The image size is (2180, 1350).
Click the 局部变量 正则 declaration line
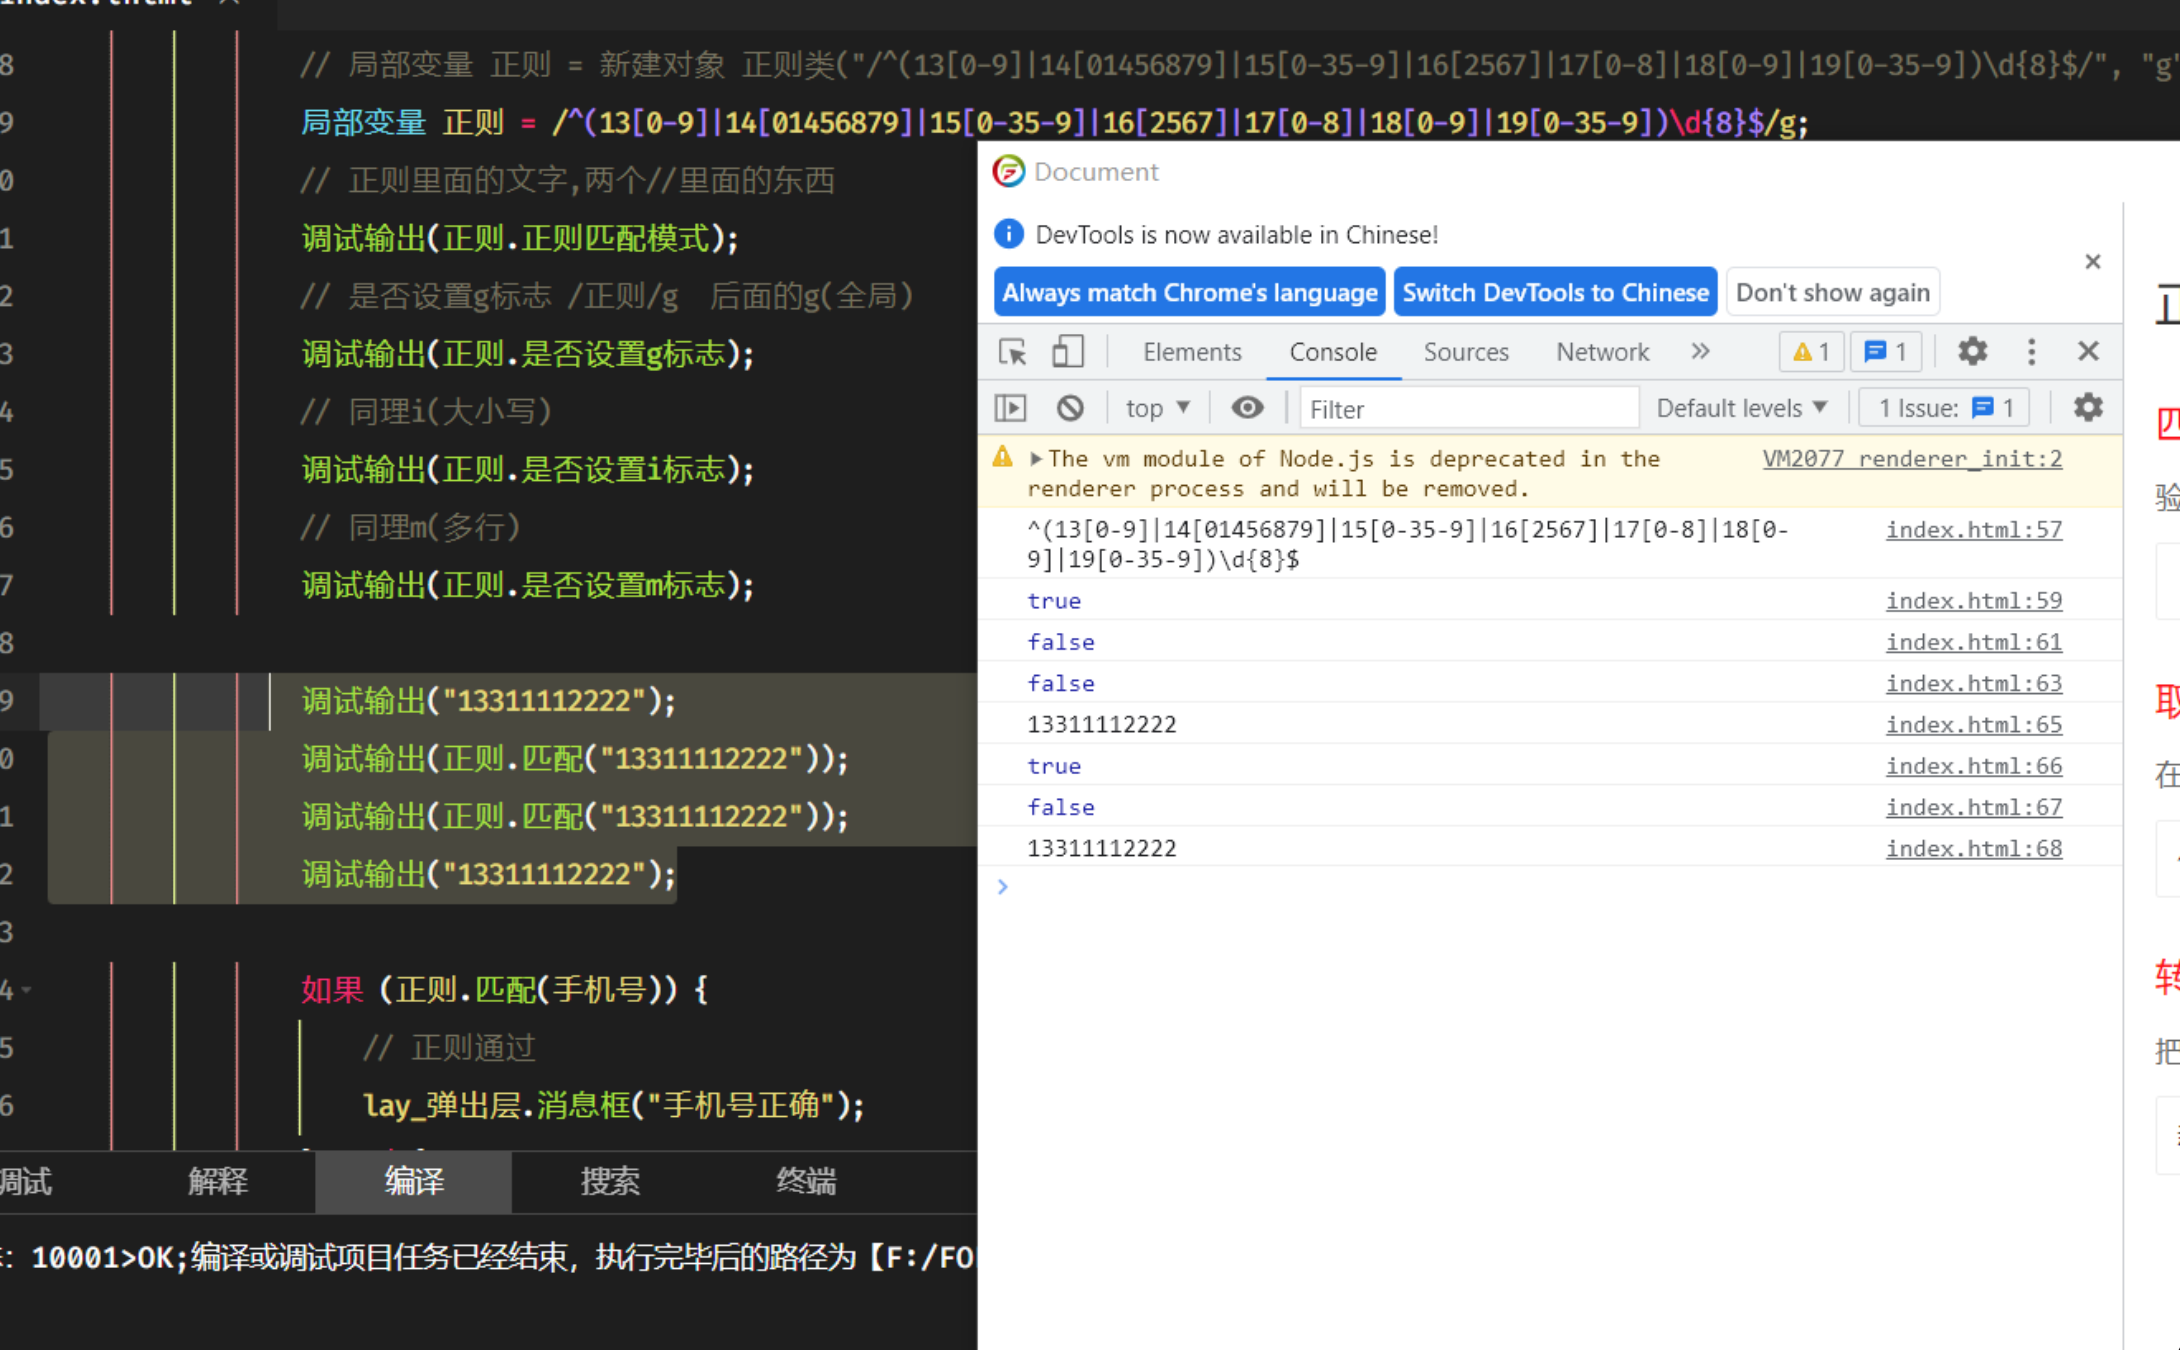(x=1055, y=123)
